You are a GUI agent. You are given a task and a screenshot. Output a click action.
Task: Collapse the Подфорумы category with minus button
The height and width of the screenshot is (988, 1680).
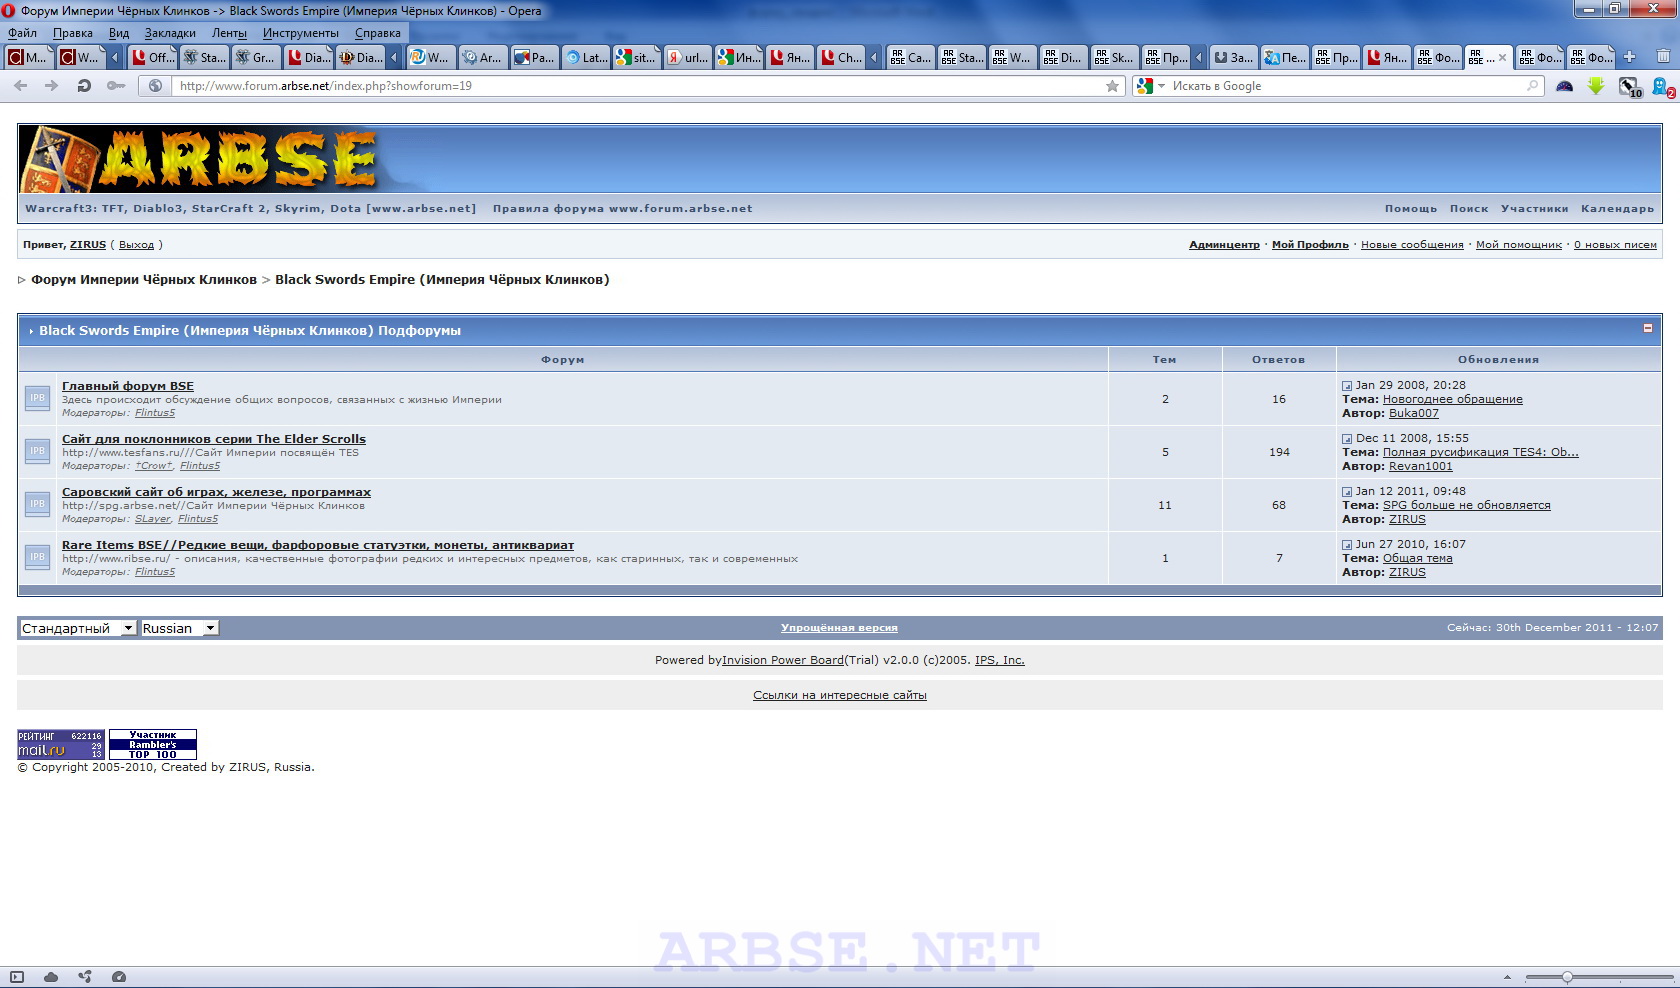click(x=1647, y=328)
